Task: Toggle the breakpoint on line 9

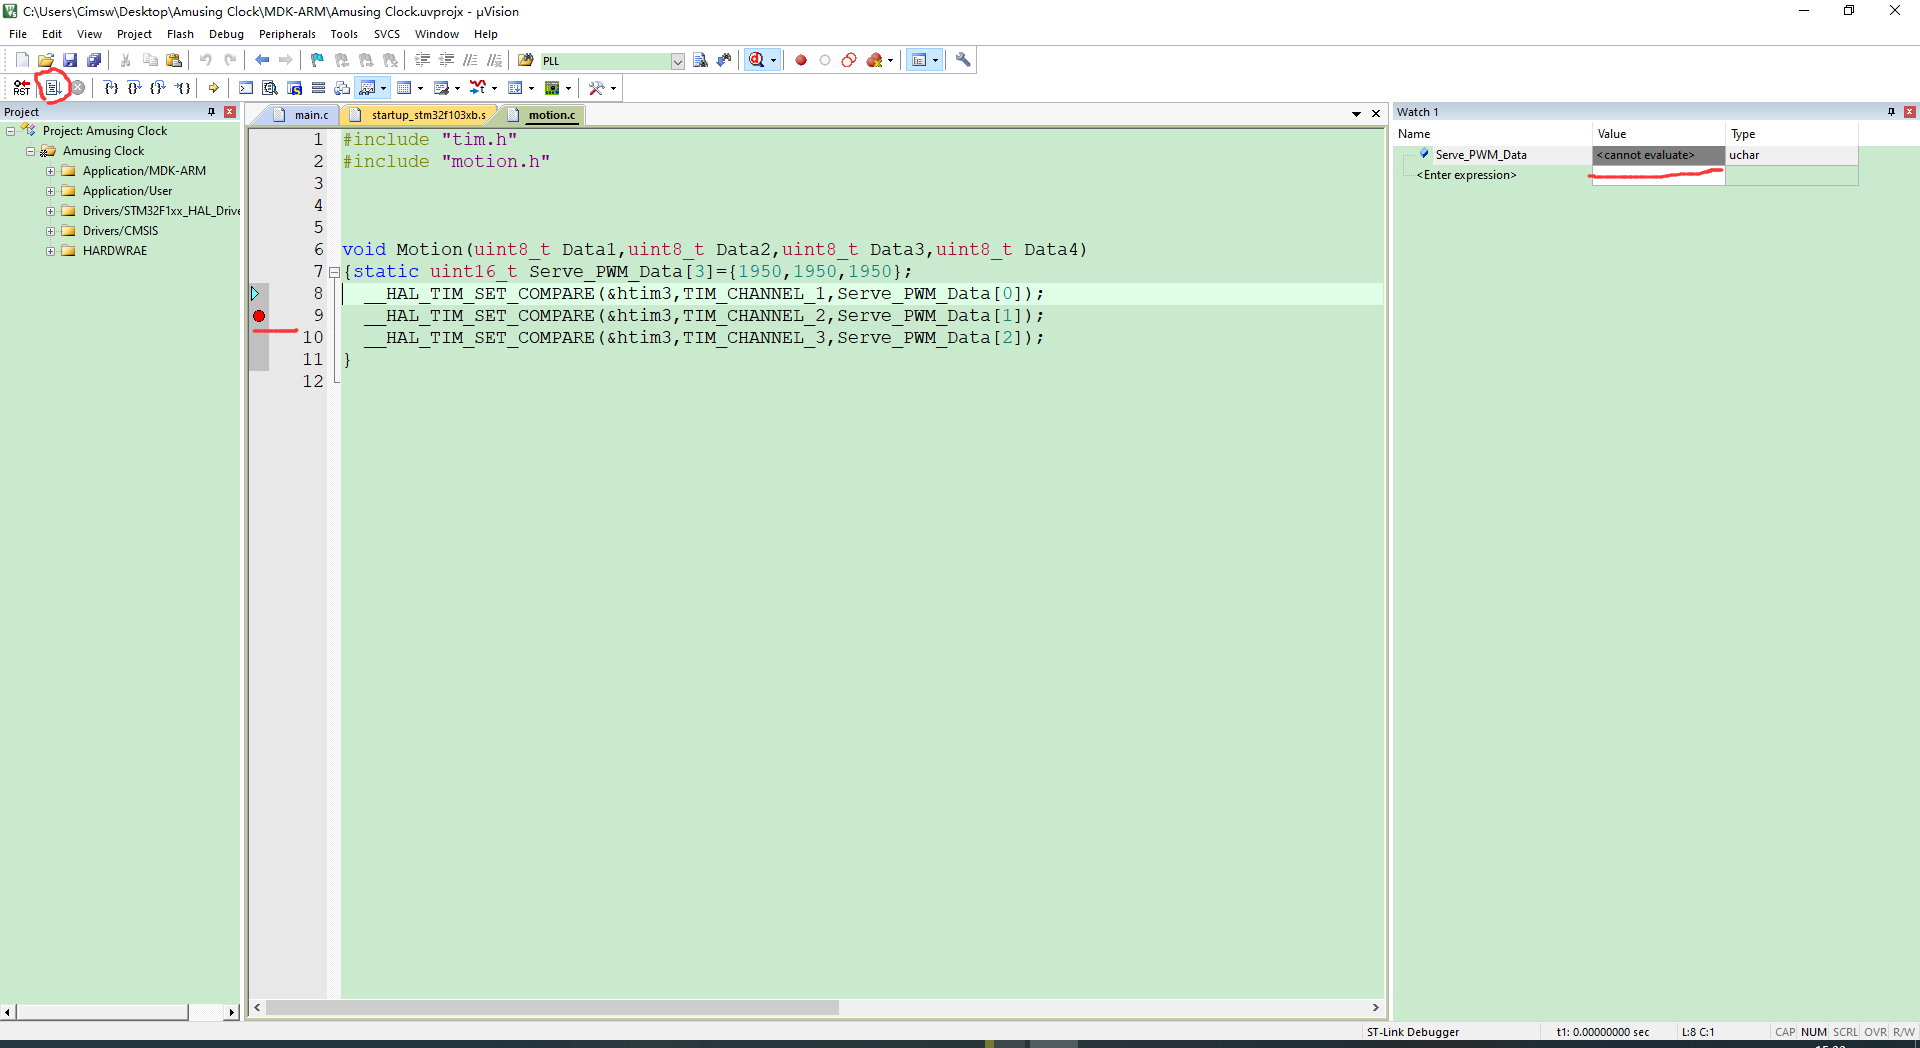Action: point(259,316)
